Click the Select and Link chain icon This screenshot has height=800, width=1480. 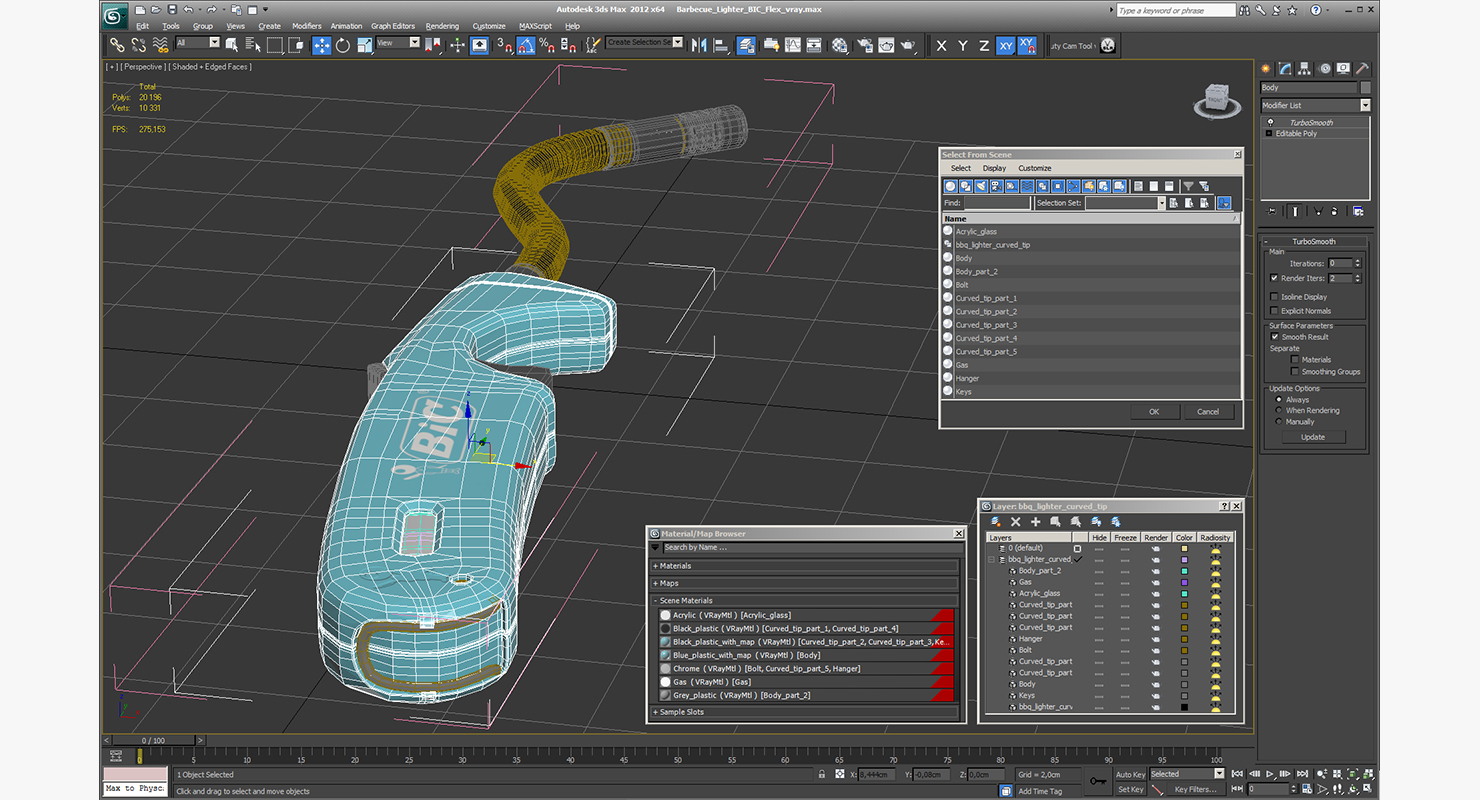(x=117, y=45)
